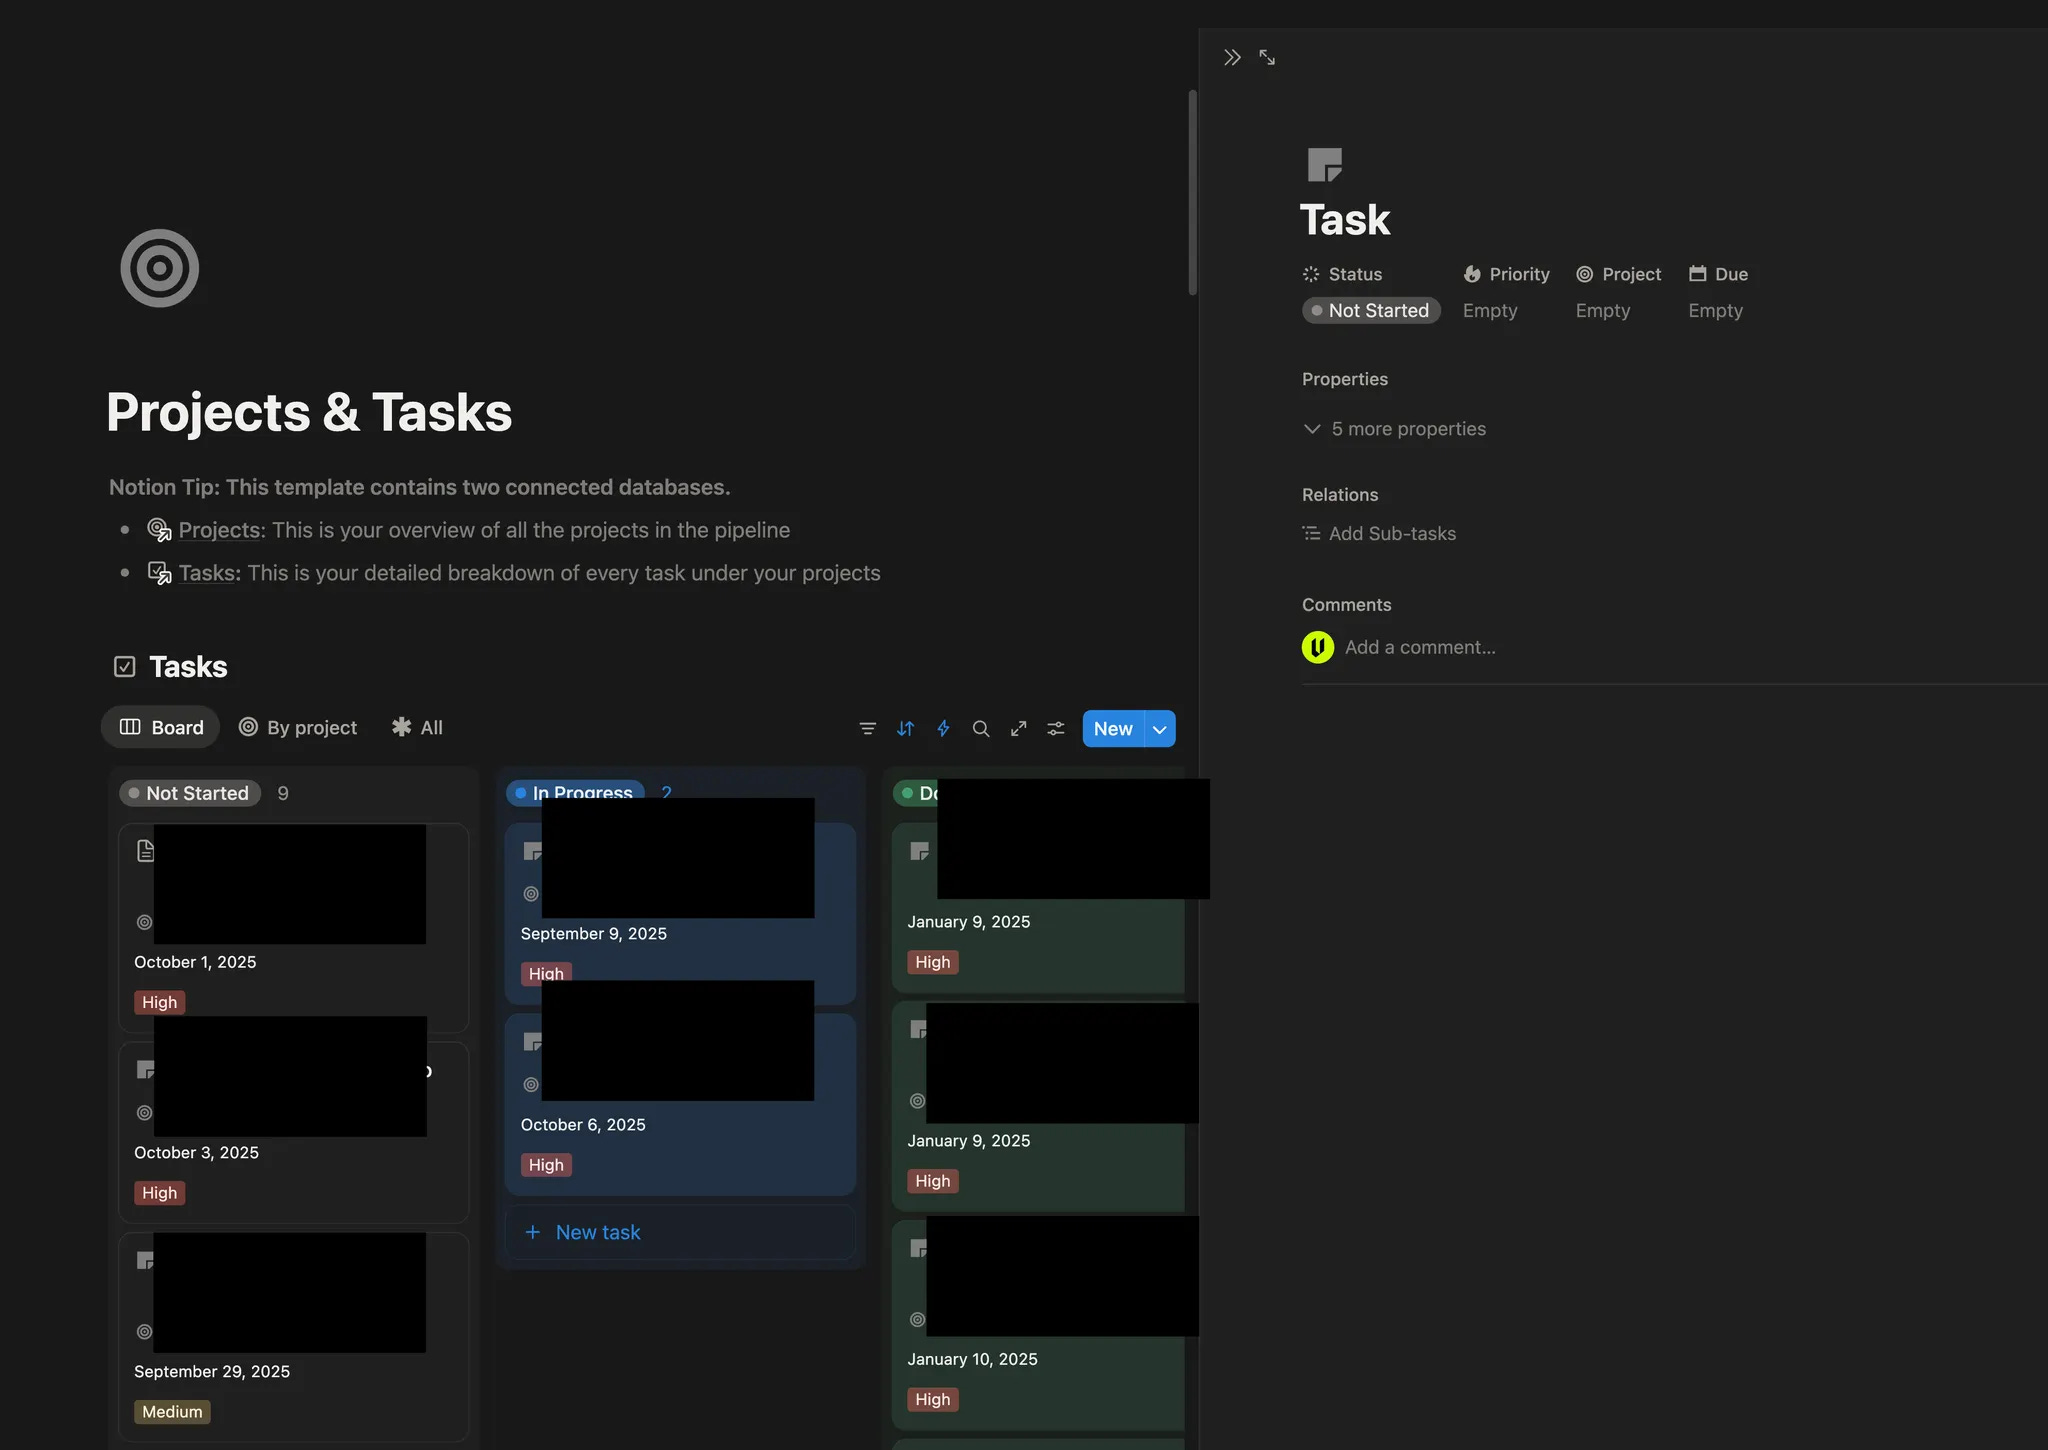This screenshot has width=2048, height=1450.
Task: Open the New button dropdown arrow
Action: pyautogui.click(x=1160, y=729)
